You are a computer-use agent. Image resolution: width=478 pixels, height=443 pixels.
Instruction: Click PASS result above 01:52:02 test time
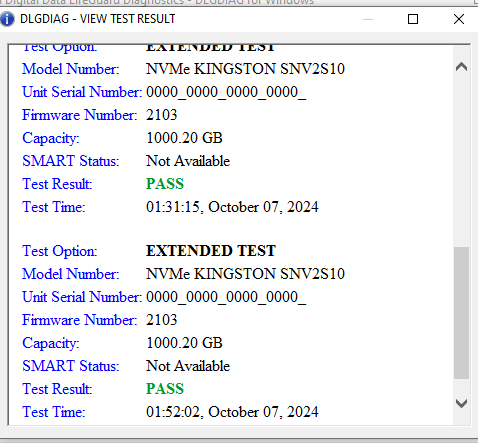coord(165,389)
